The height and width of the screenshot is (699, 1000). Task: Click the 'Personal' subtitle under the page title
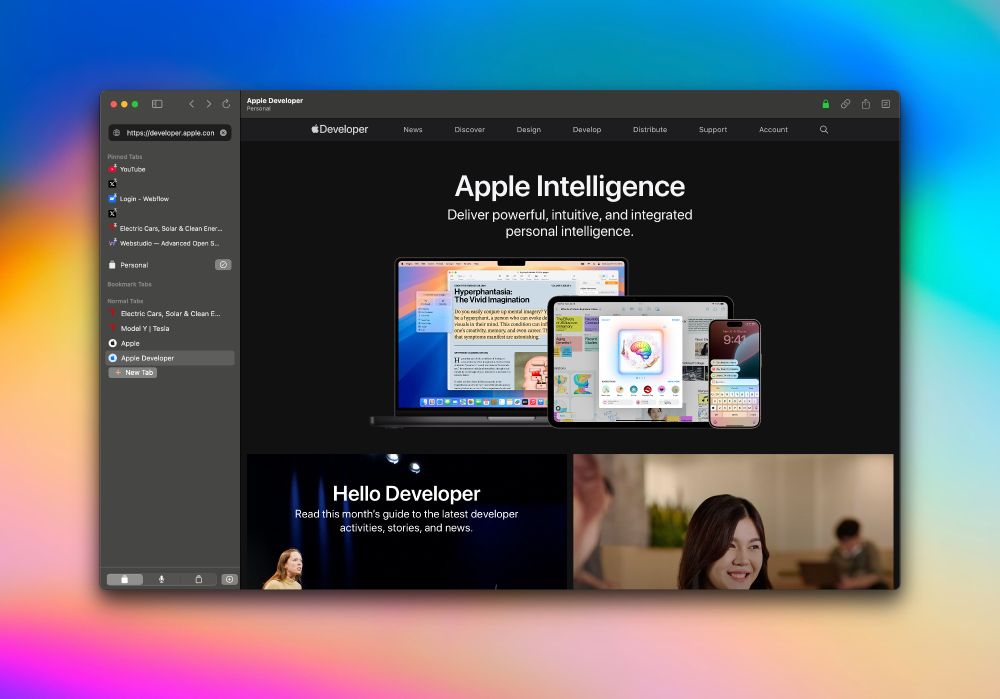[258, 108]
